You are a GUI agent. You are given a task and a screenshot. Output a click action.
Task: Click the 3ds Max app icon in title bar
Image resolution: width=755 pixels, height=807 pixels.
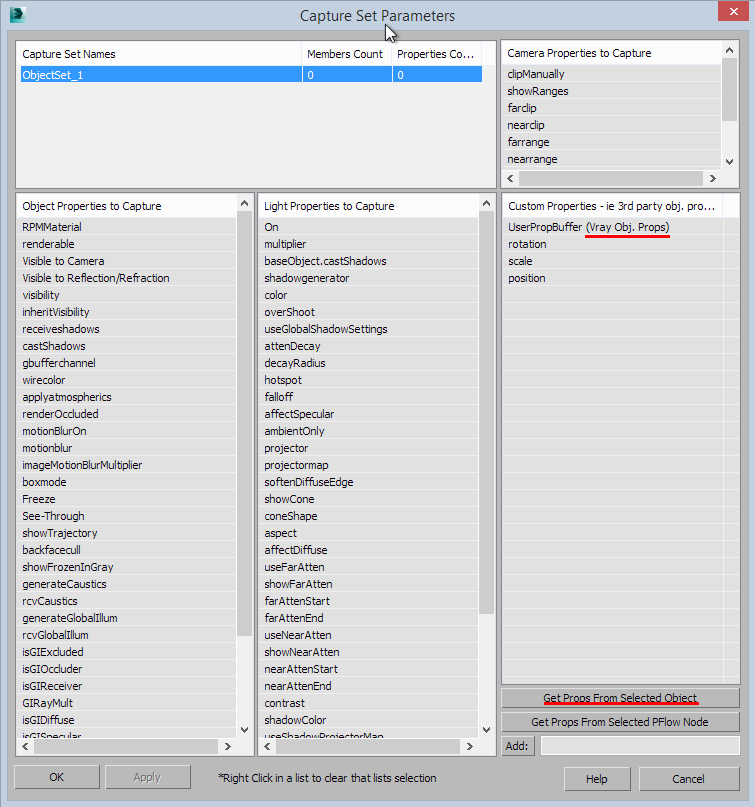pyautogui.click(x=18, y=15)
